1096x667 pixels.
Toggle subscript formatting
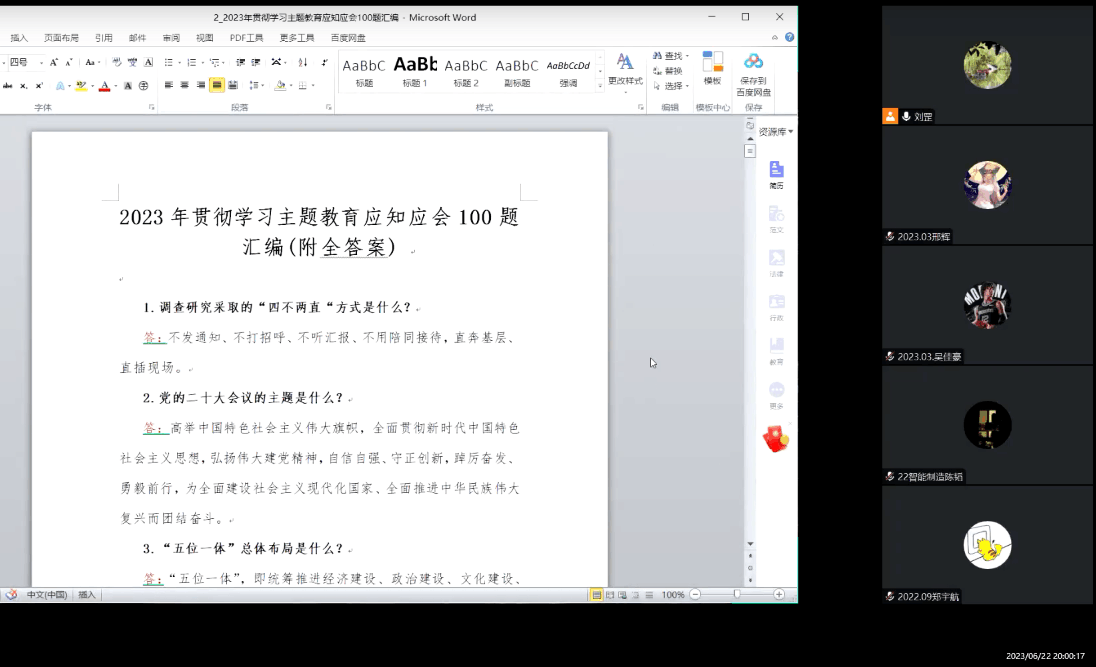pyautogui.click(x=23, y=85)
